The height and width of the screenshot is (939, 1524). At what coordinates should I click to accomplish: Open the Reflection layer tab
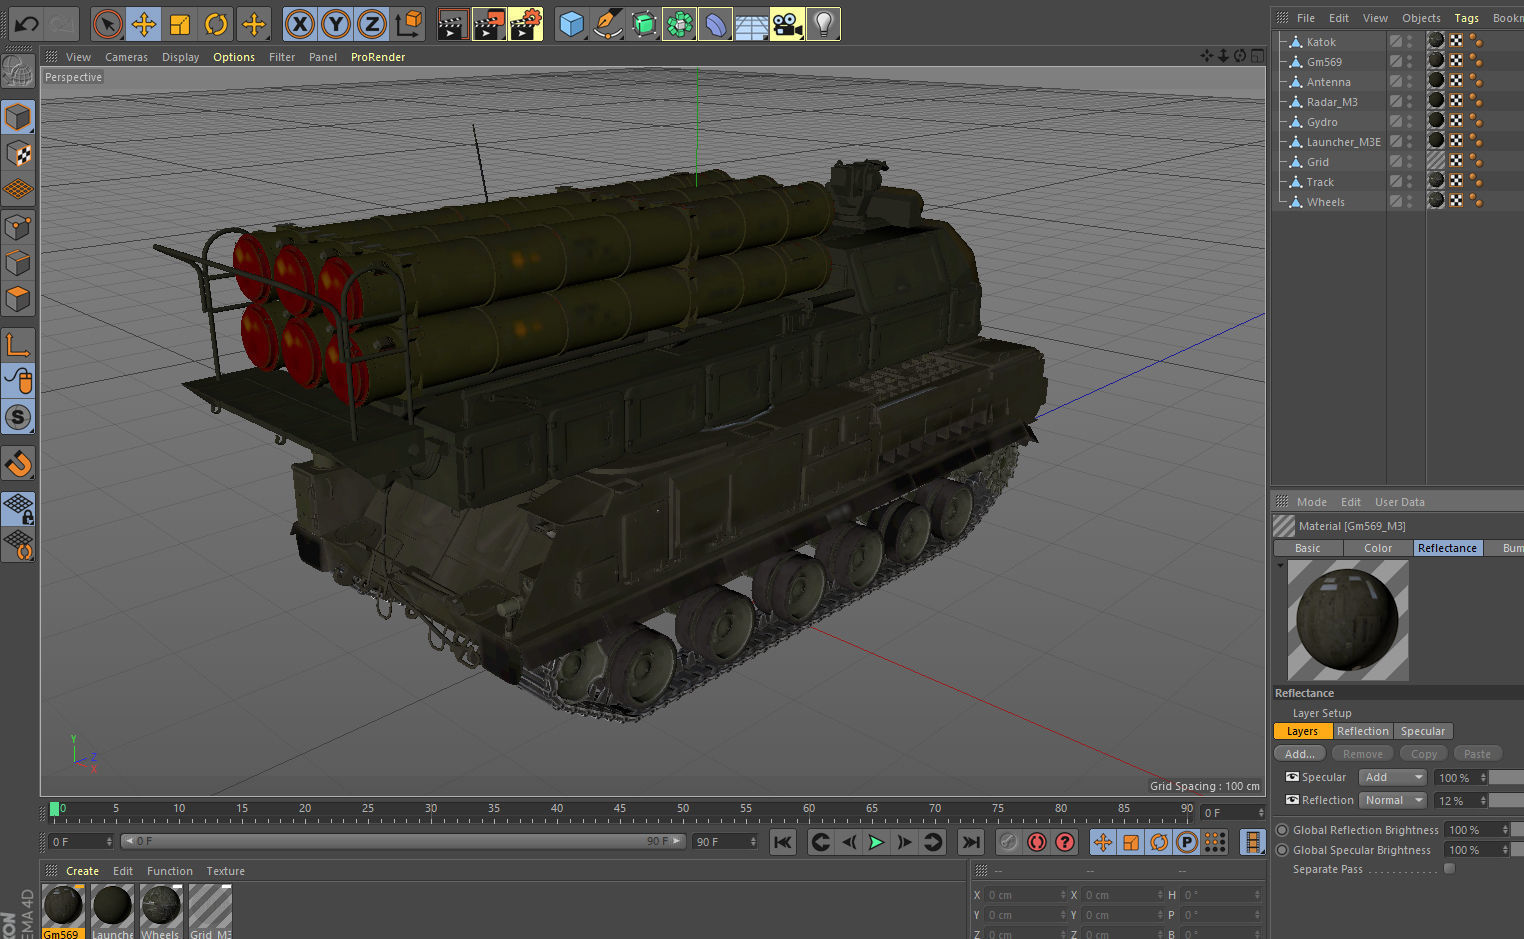point(1362,731)
